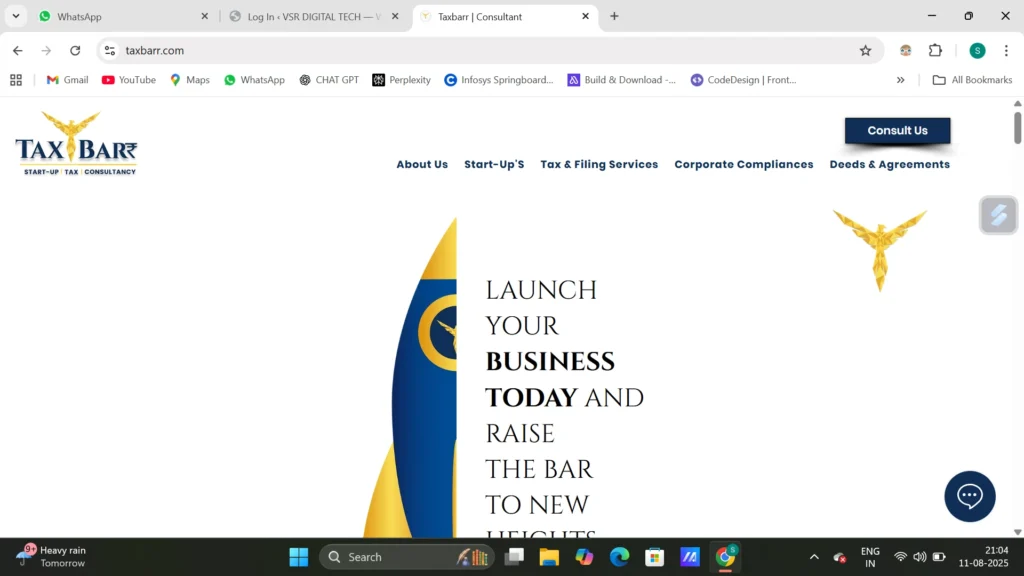
Task: Click the Windows Start button
Action: pos(298,557)
